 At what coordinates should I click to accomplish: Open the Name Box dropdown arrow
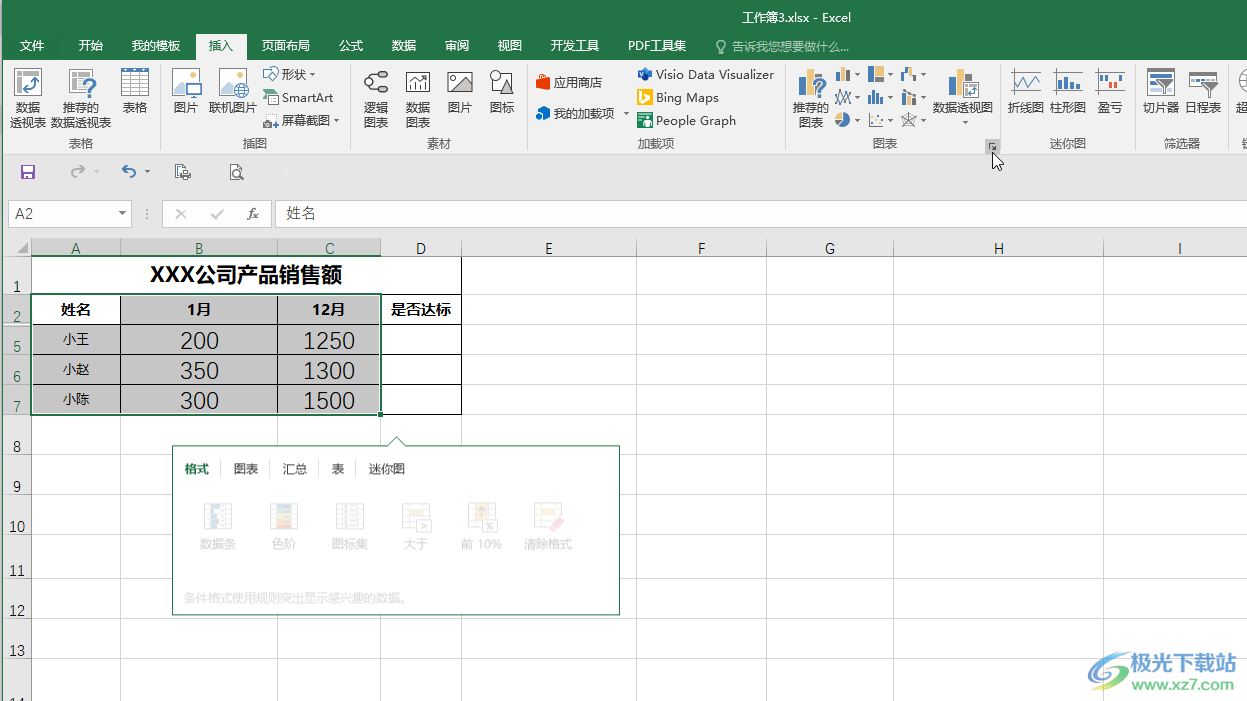123,214
